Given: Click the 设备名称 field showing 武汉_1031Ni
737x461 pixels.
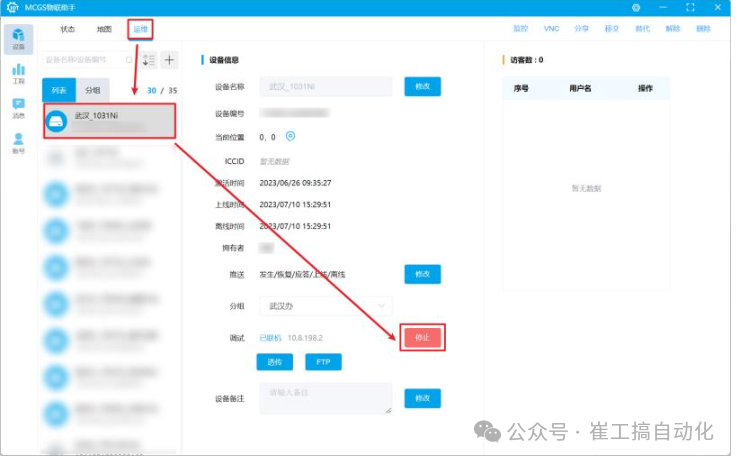Looking at the screenshot, I should [x=326, y=86].
